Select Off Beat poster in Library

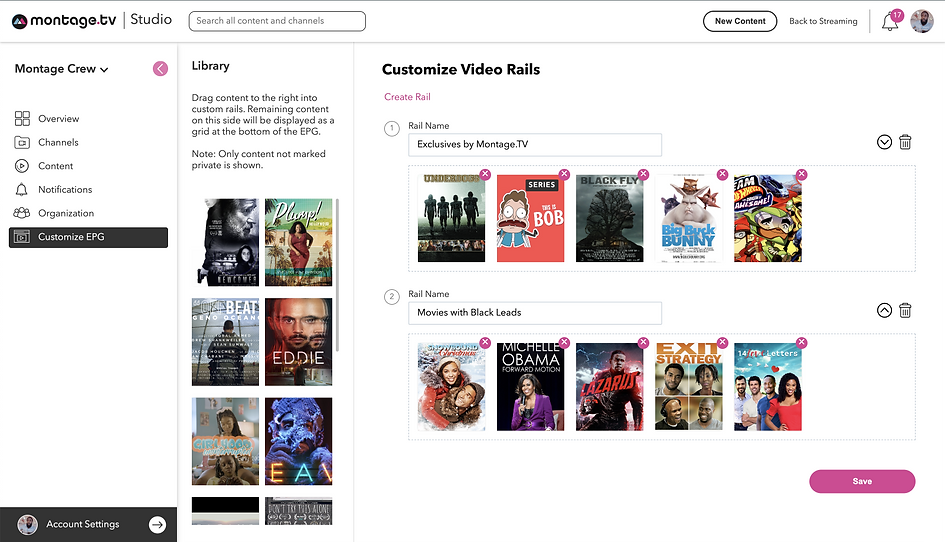[x=225, y=342]
